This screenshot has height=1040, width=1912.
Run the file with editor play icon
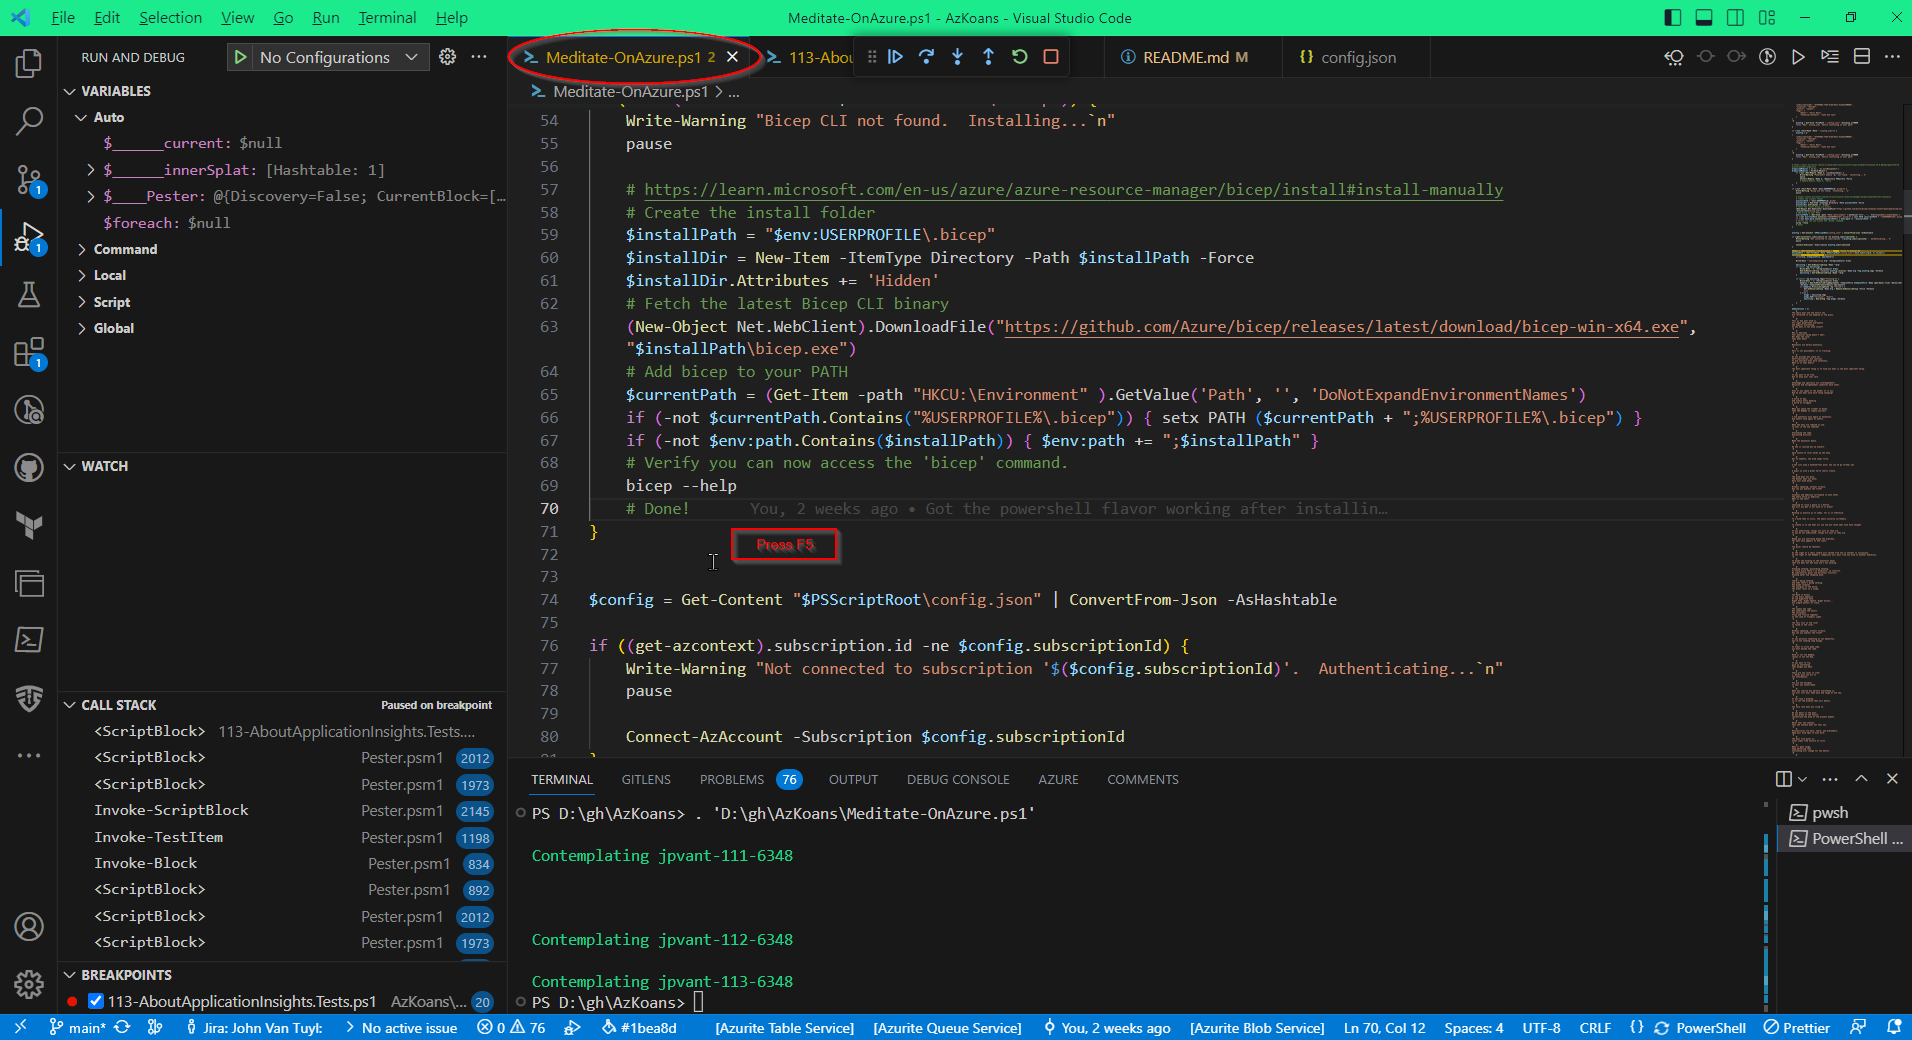click(1798, 57)
